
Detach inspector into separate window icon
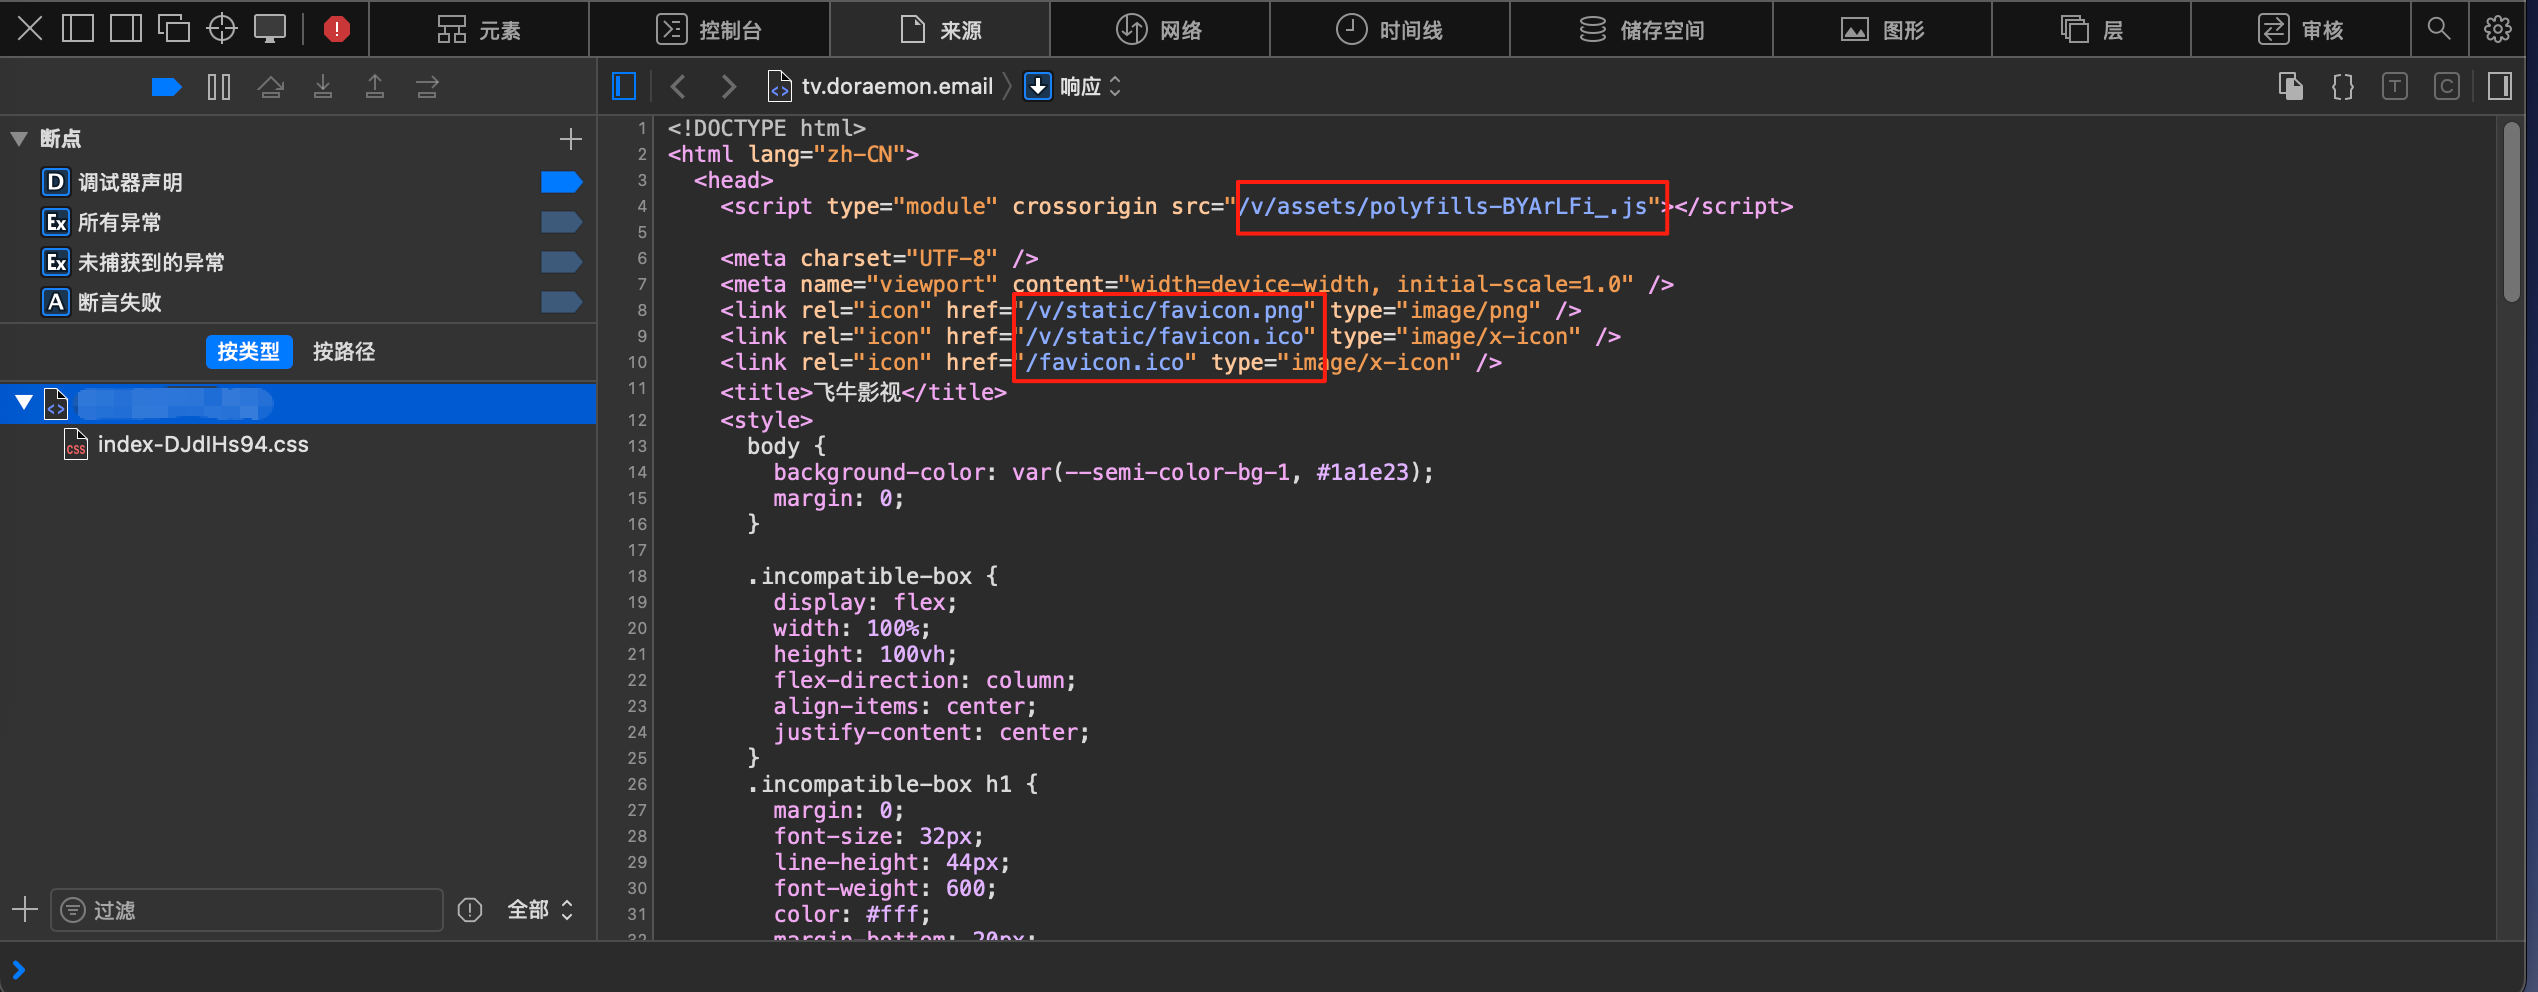174,29
